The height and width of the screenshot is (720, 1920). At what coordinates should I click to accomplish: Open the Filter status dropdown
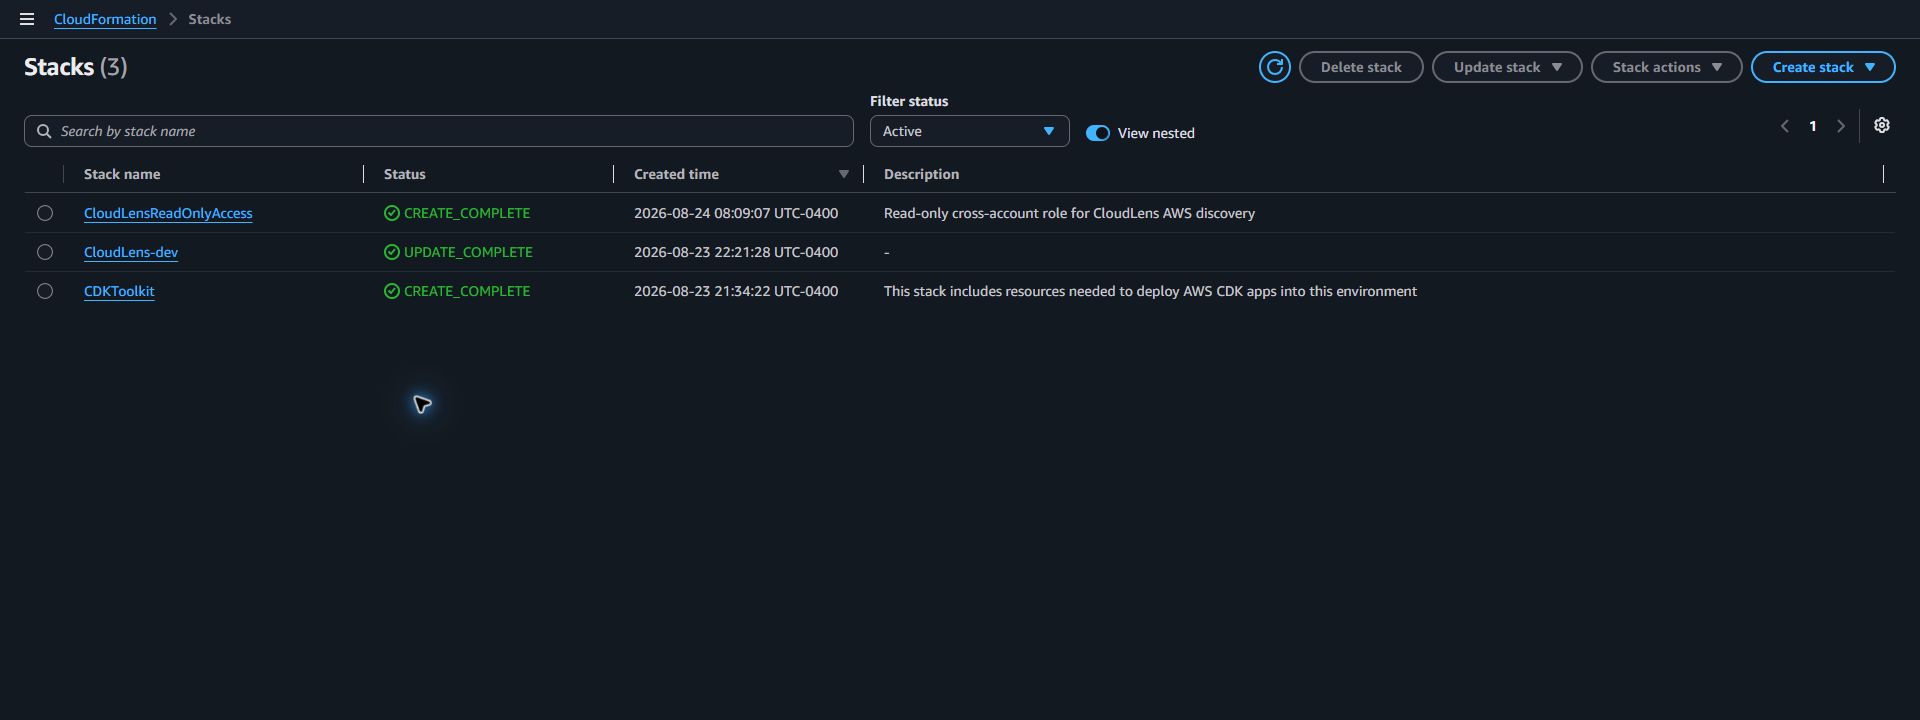(x=969, y=131)
